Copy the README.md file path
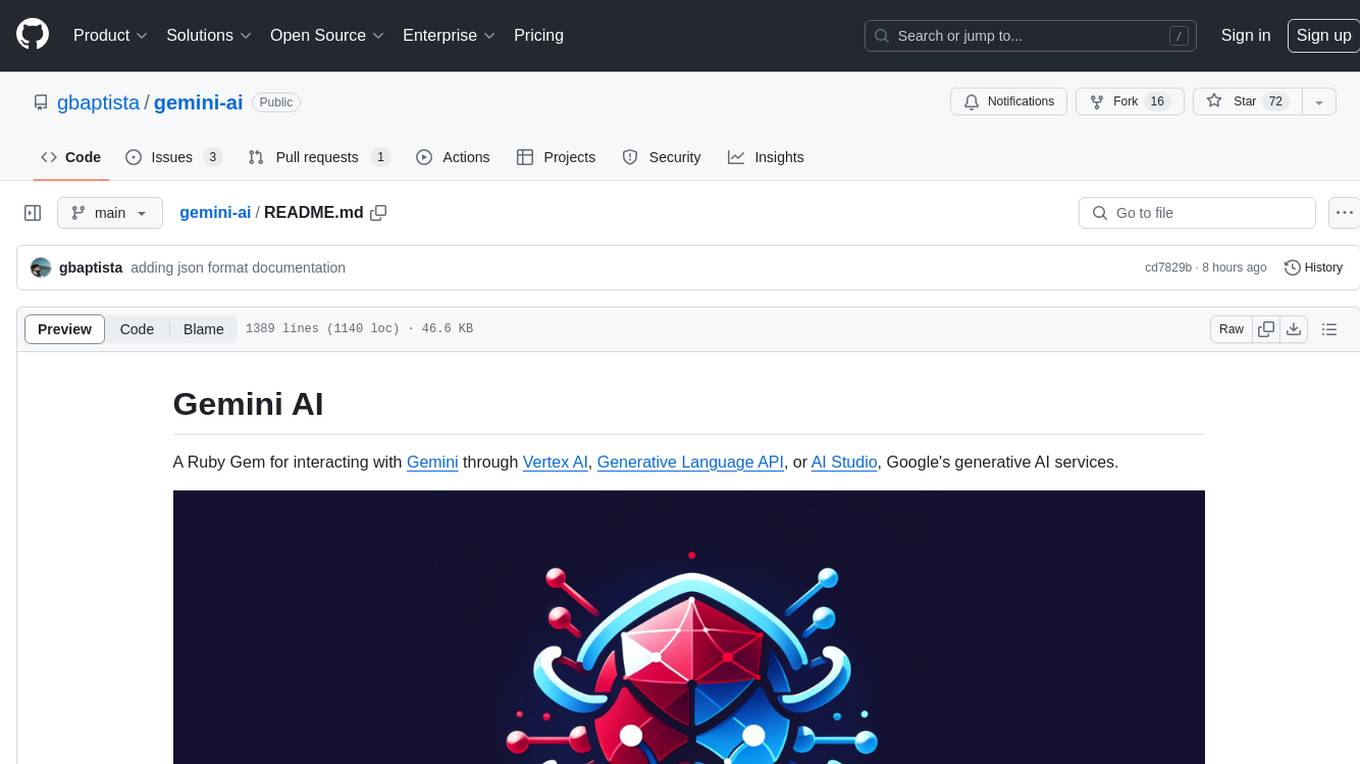The width and height of the screenshot is (1360, 764). click(x=378, y=213)
